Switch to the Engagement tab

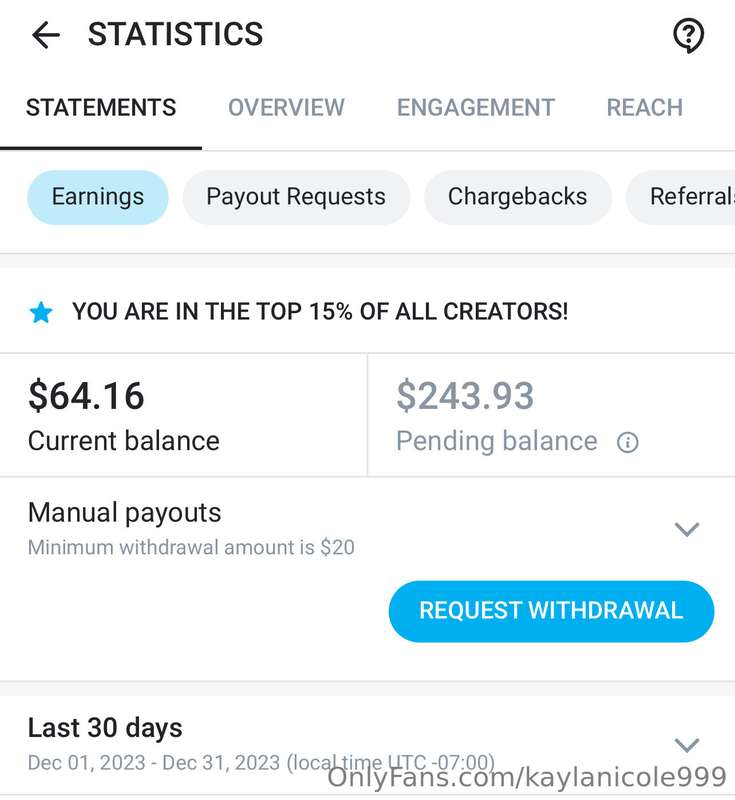pos(475,108)
